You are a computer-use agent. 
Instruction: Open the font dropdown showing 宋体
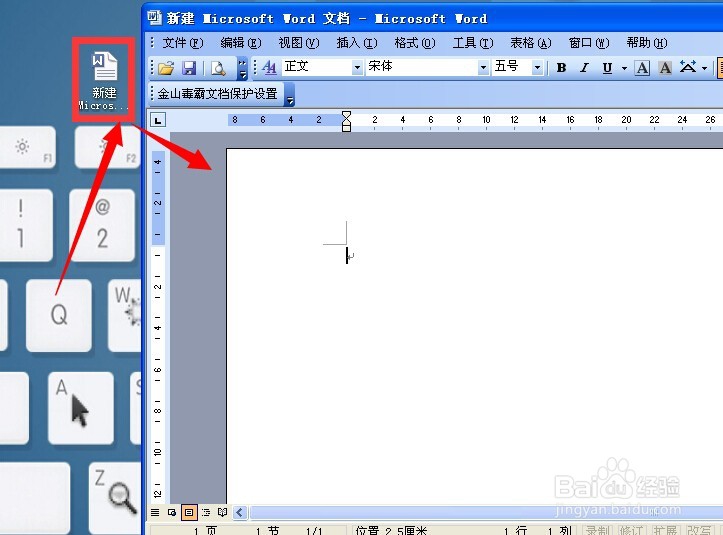point(483,68)
